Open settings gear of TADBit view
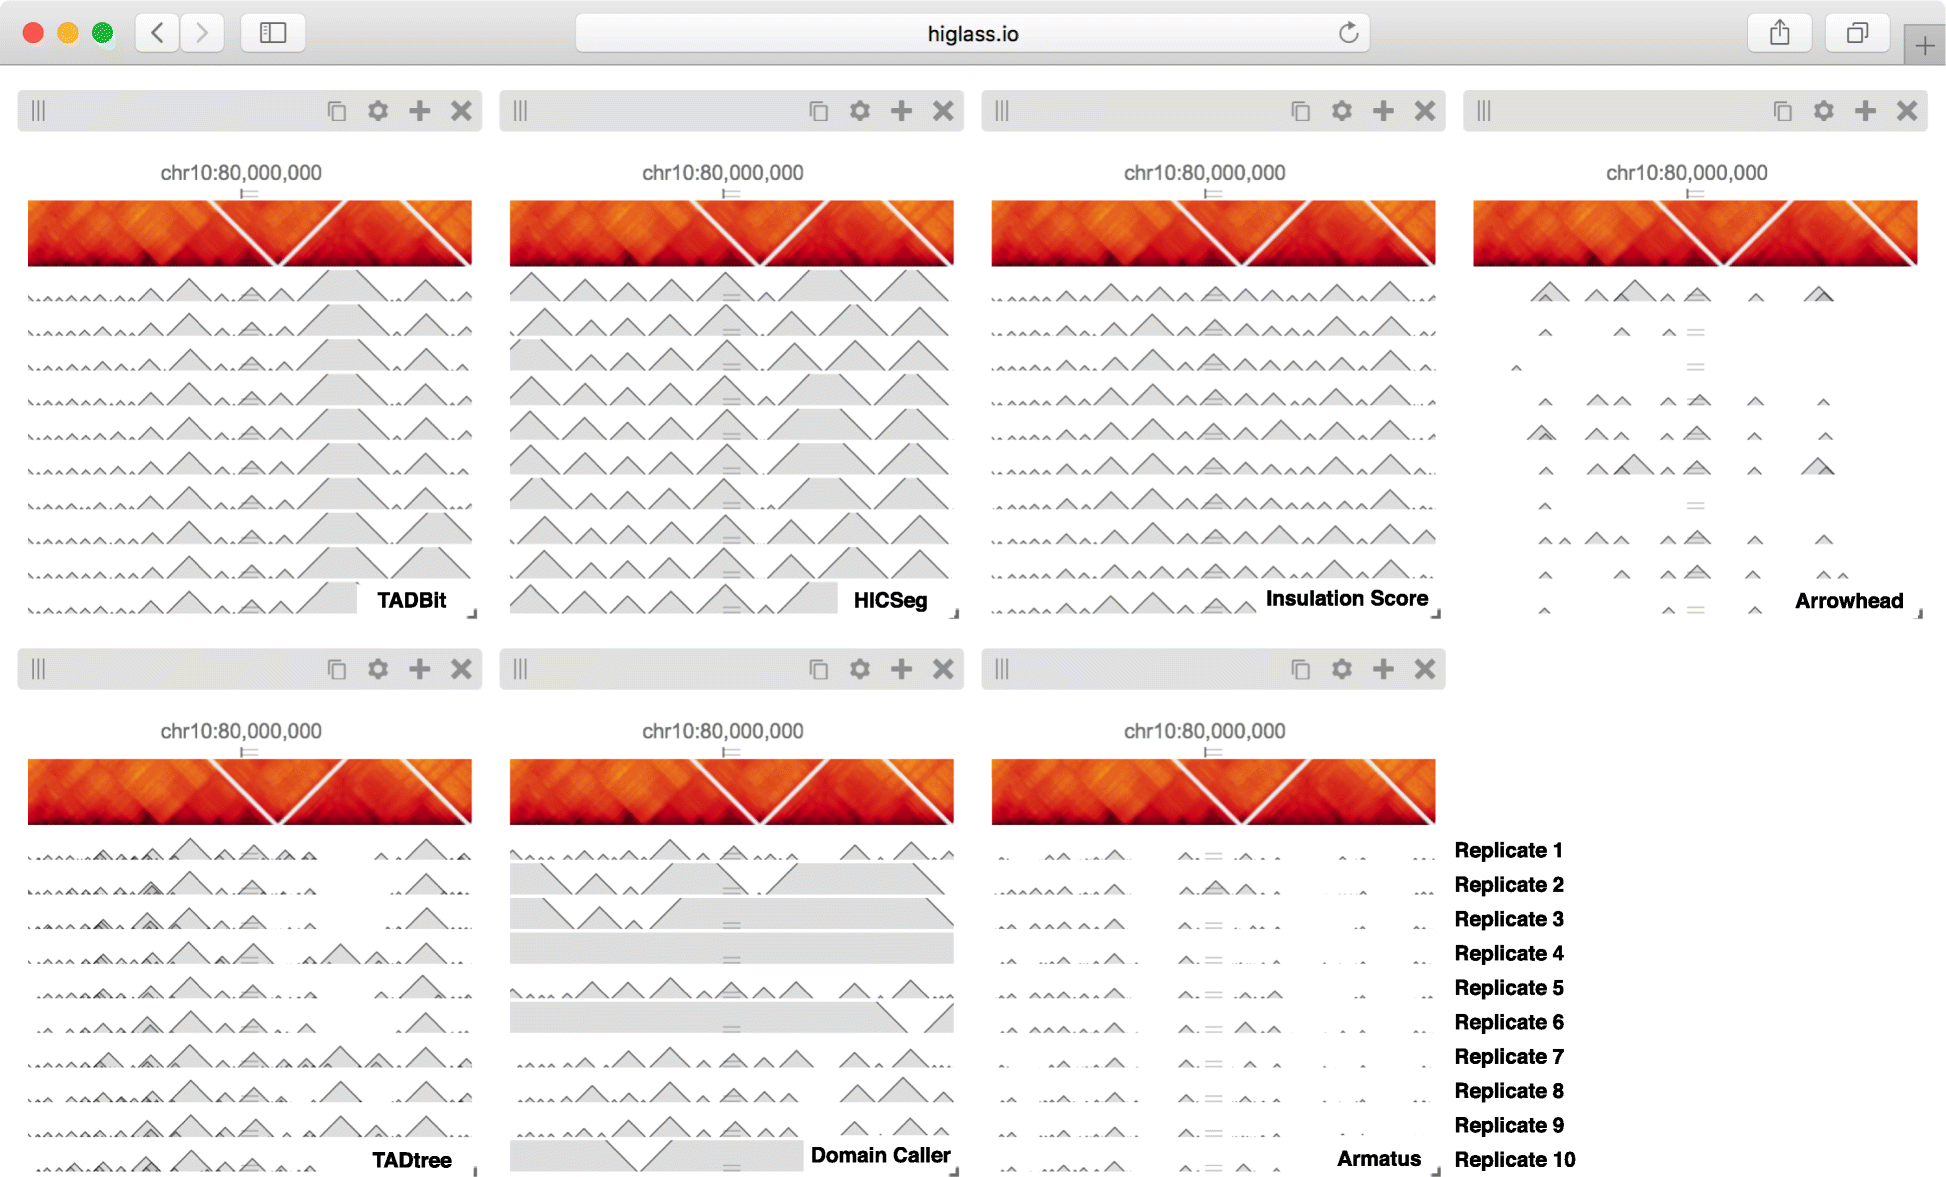1946x1177 pixels. pos(378,111)
